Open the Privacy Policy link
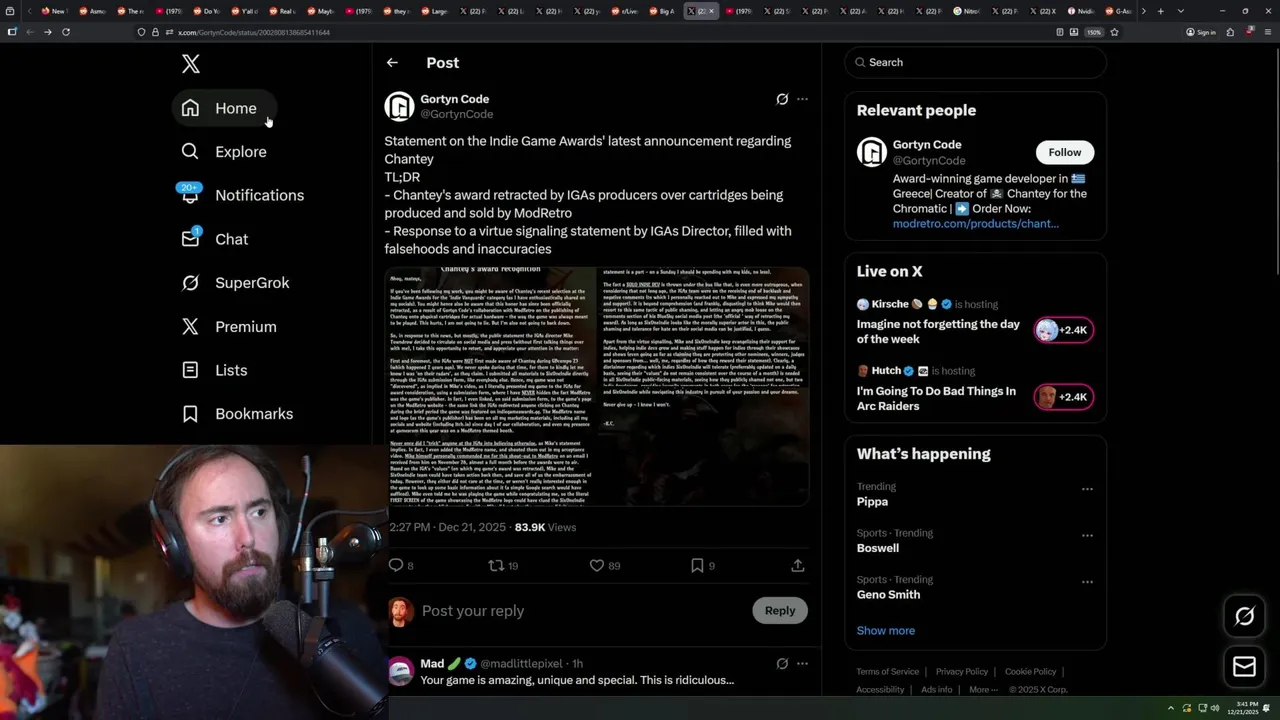This screenshot has height=720, width=1280. [962, 672]
